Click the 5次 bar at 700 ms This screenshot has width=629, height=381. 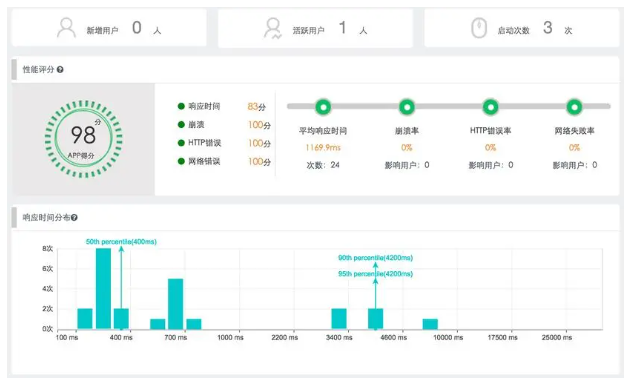(x=175, y=304)
